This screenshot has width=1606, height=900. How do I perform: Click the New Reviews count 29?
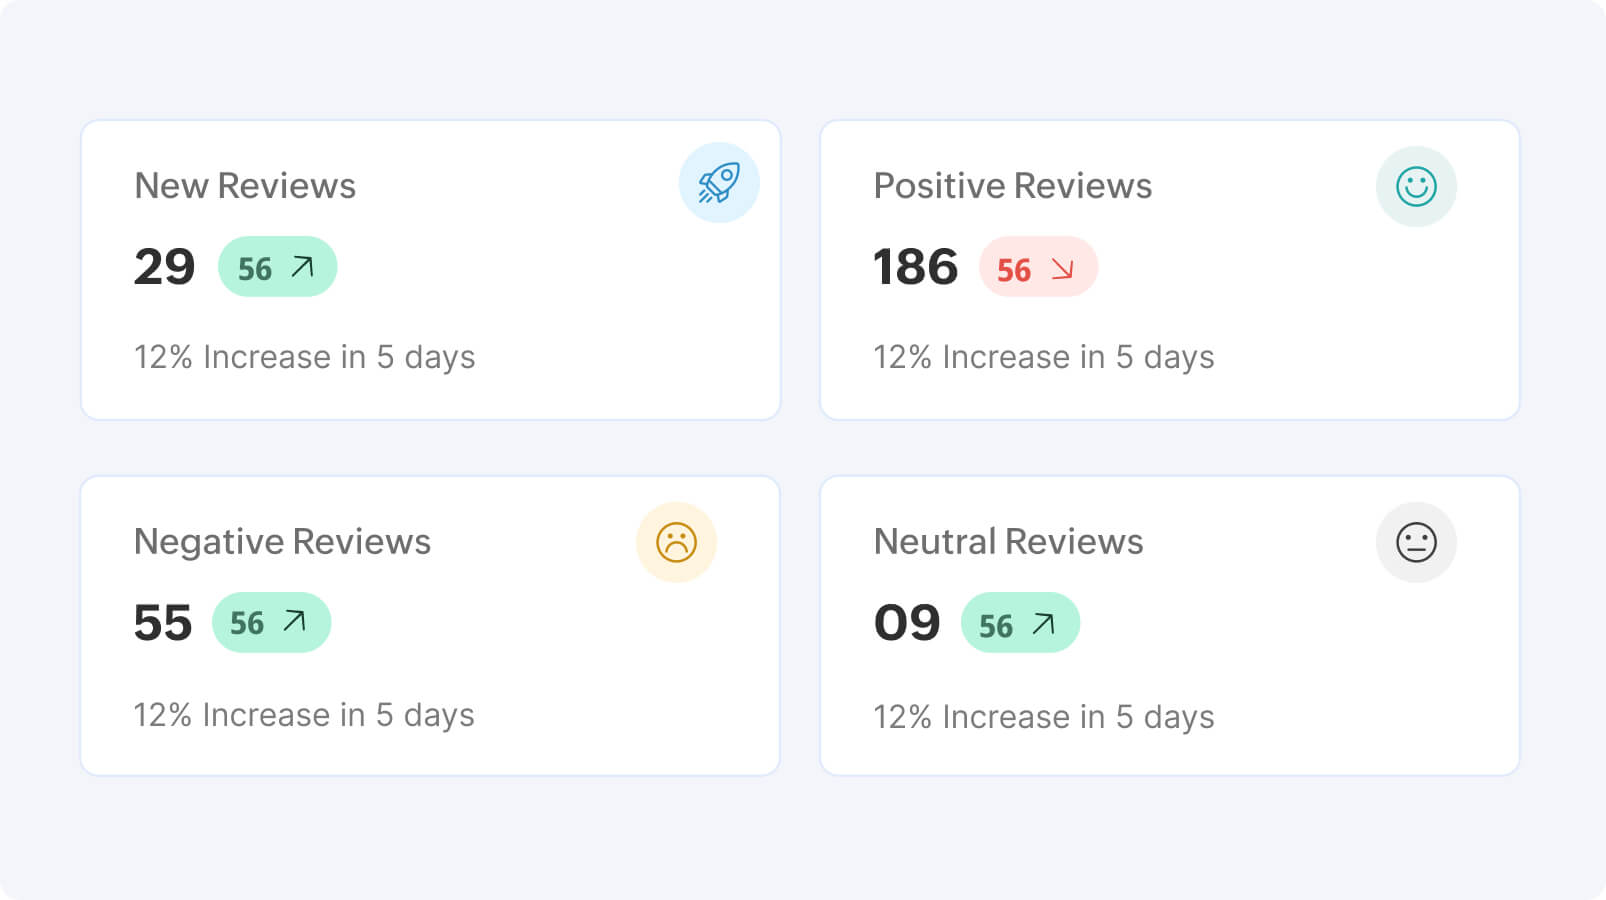point(164,267)
